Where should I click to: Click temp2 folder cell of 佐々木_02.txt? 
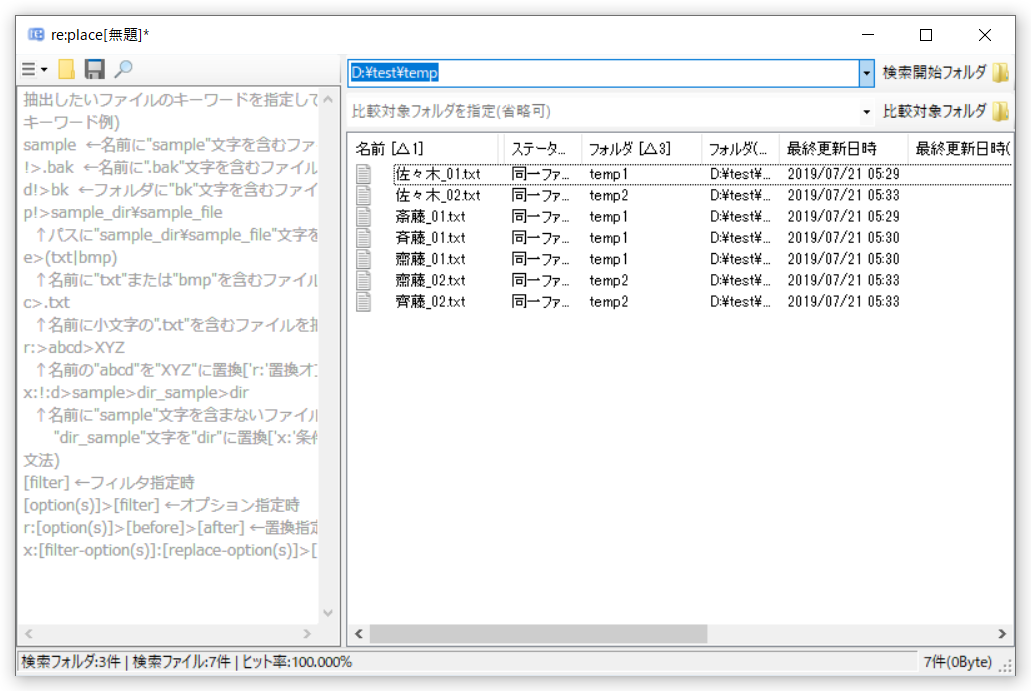pyautogui.click(x=609, y=195)
